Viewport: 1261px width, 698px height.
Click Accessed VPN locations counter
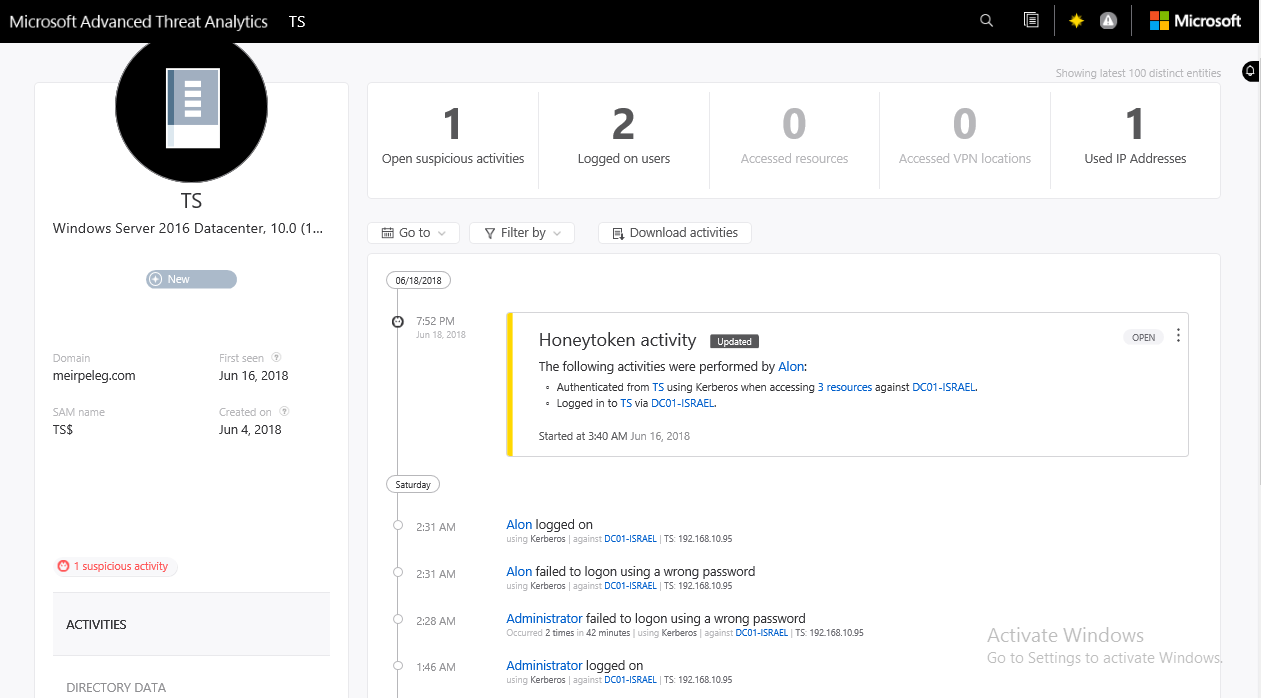(x=965, y=140)
